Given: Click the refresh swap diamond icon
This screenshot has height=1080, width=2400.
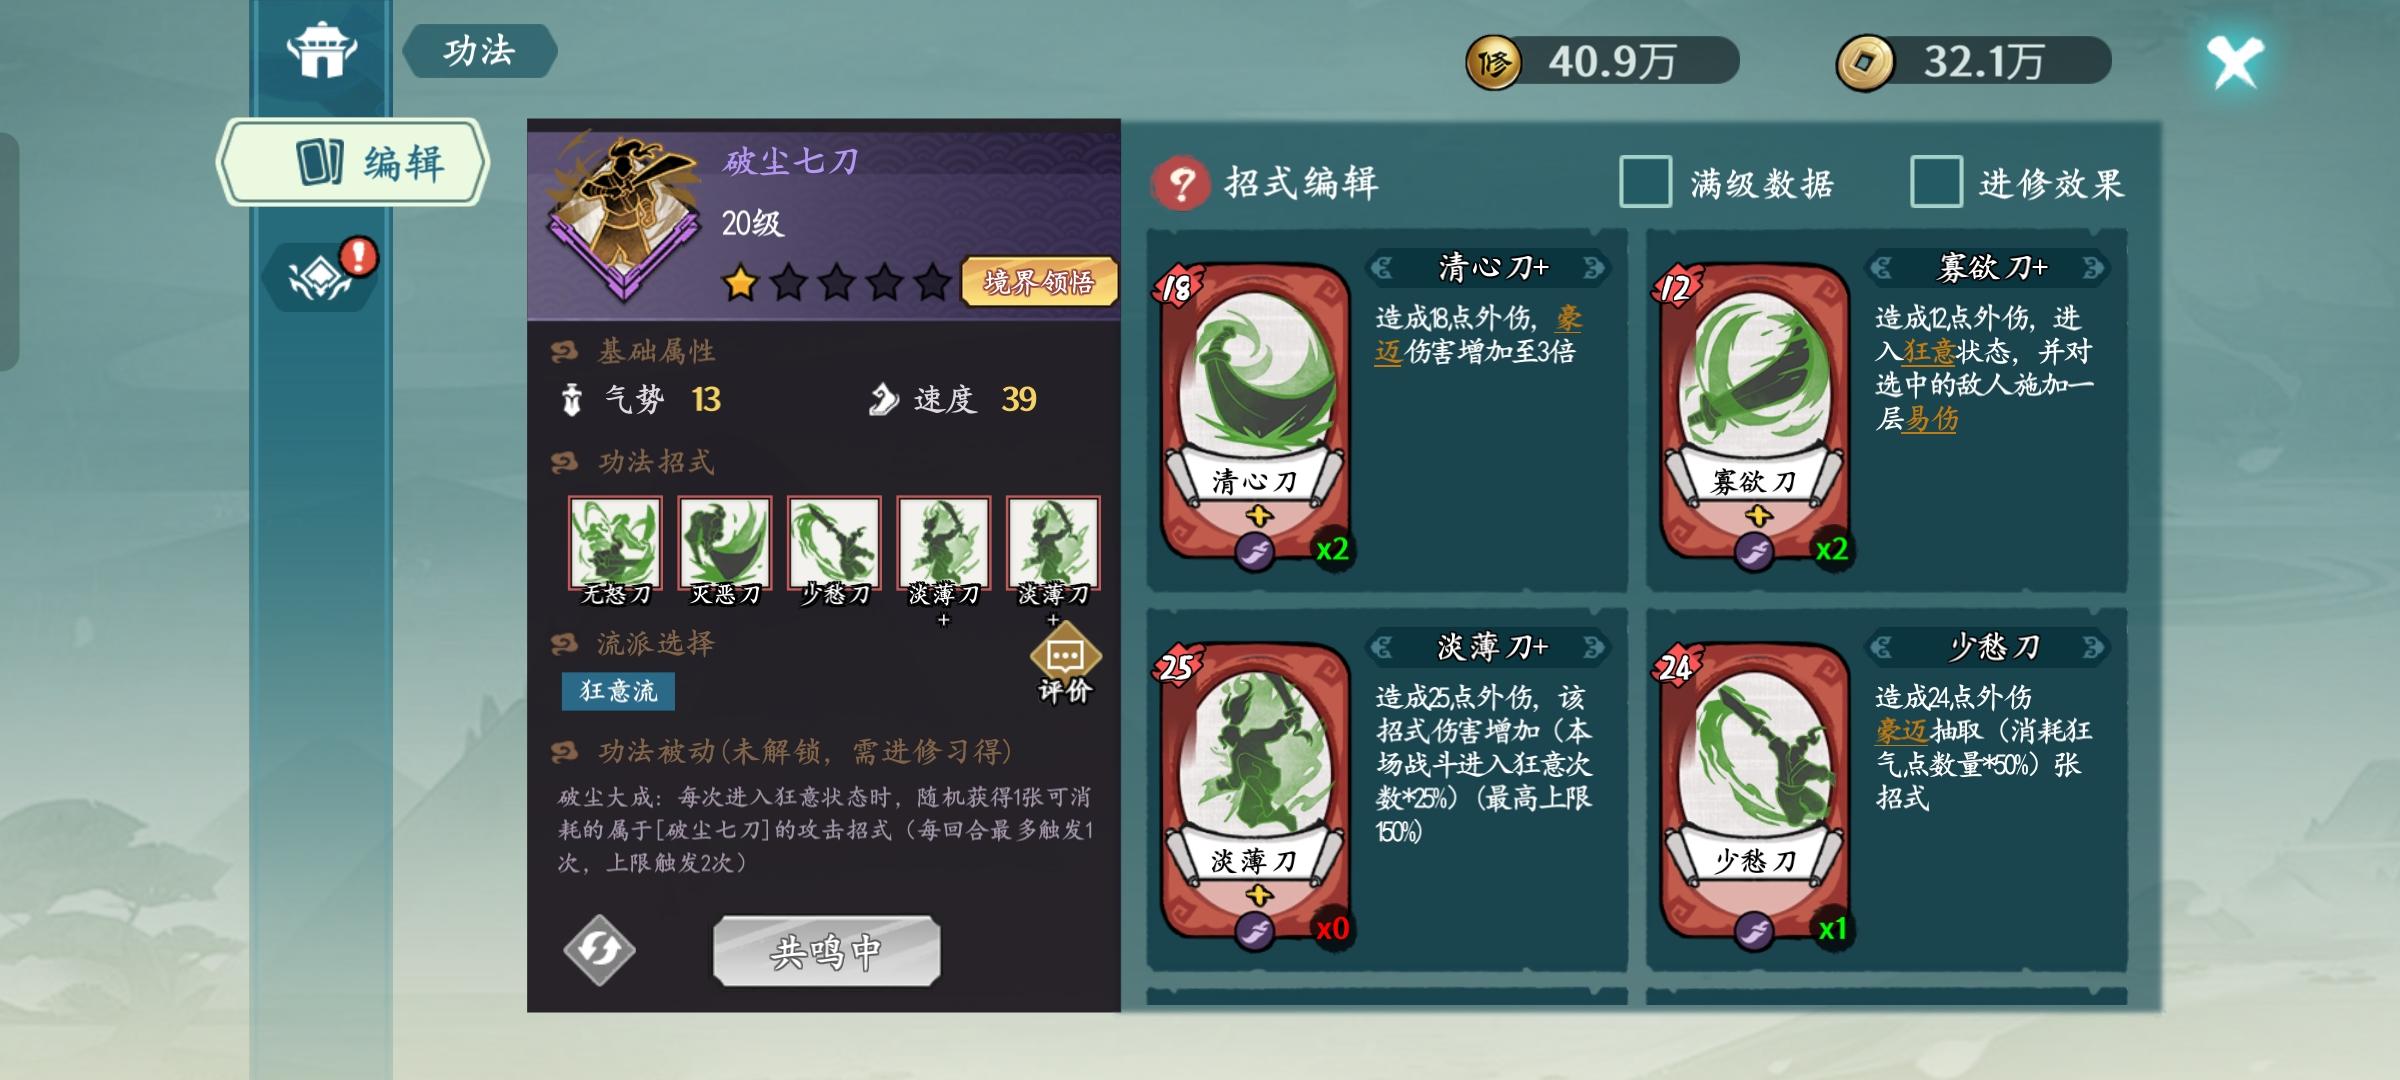Looking at the screenshot, I should 599,949.
